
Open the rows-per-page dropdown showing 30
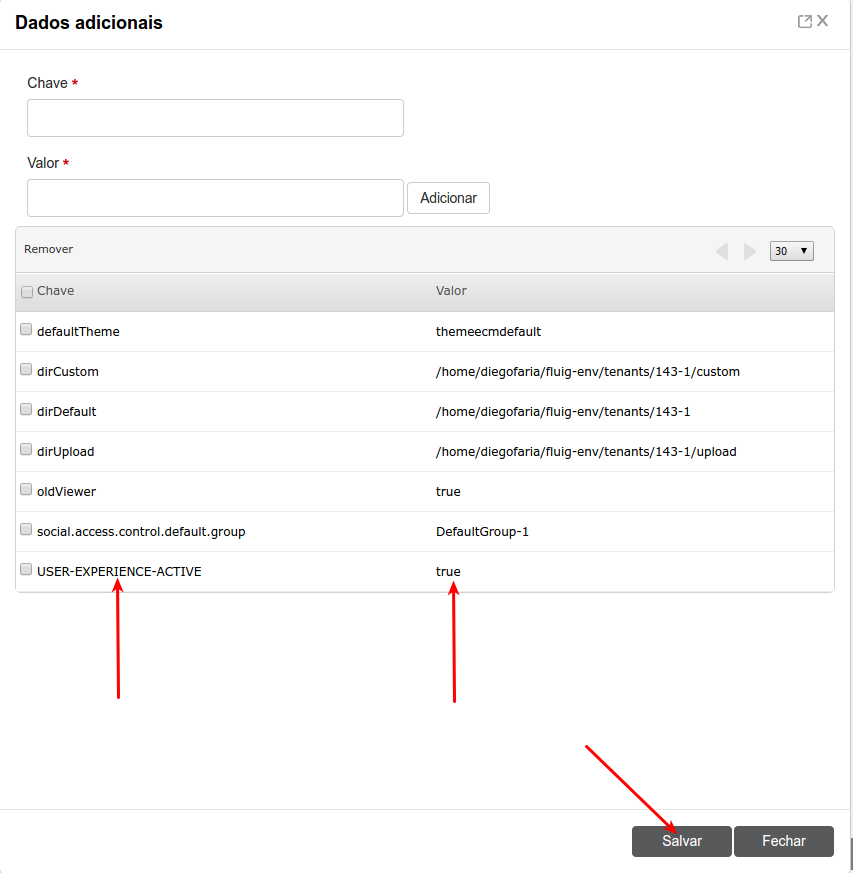791,251
